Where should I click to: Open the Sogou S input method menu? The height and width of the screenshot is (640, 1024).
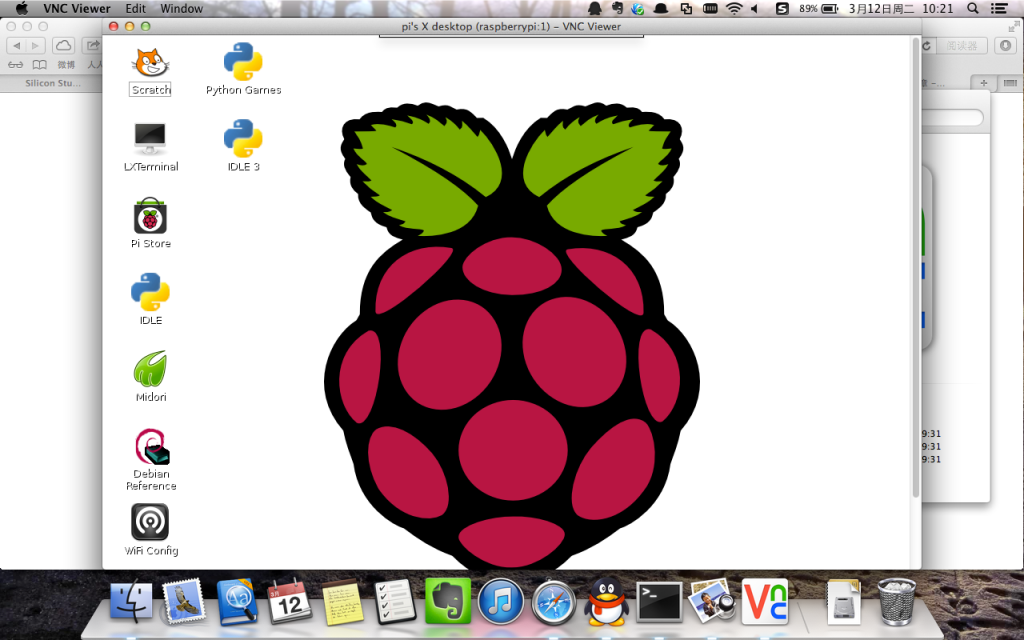tap(782, 8)
